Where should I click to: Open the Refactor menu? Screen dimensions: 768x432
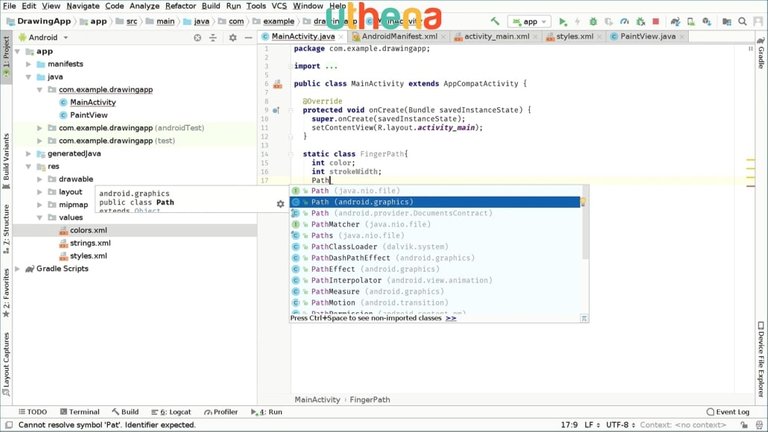[180, 5]
